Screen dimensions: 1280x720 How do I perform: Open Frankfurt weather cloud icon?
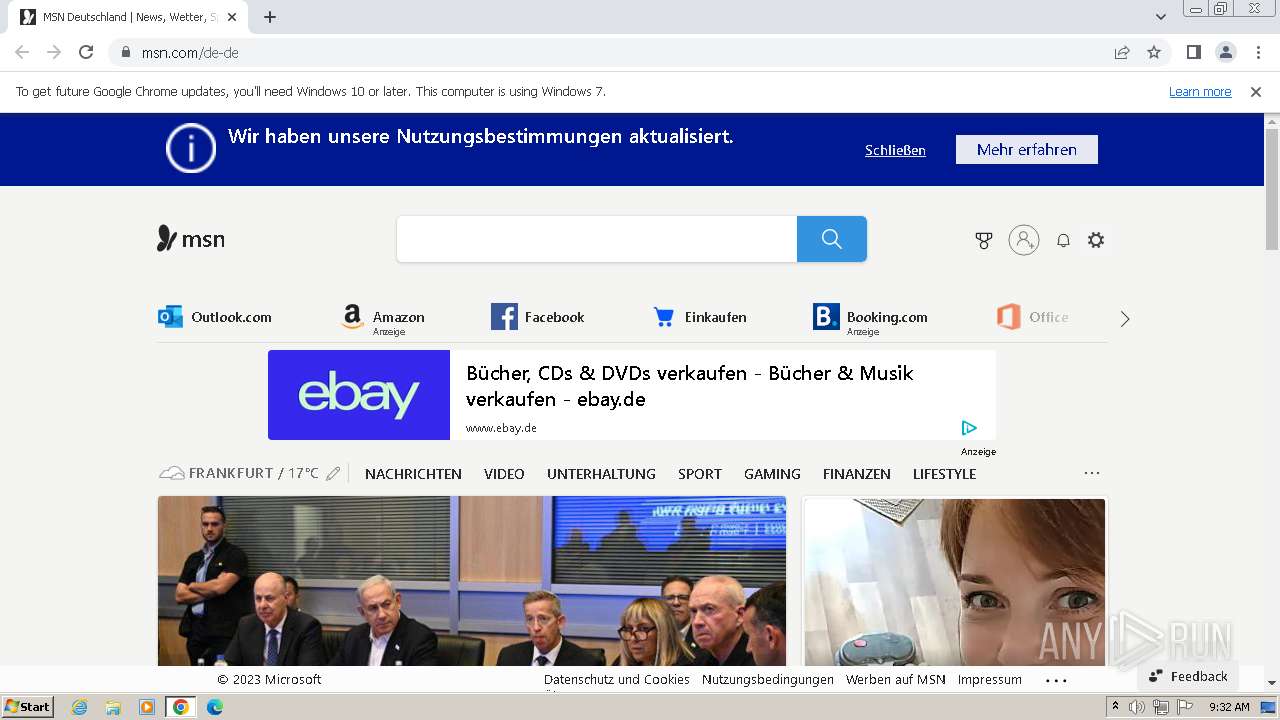click(x=172, y=473)
